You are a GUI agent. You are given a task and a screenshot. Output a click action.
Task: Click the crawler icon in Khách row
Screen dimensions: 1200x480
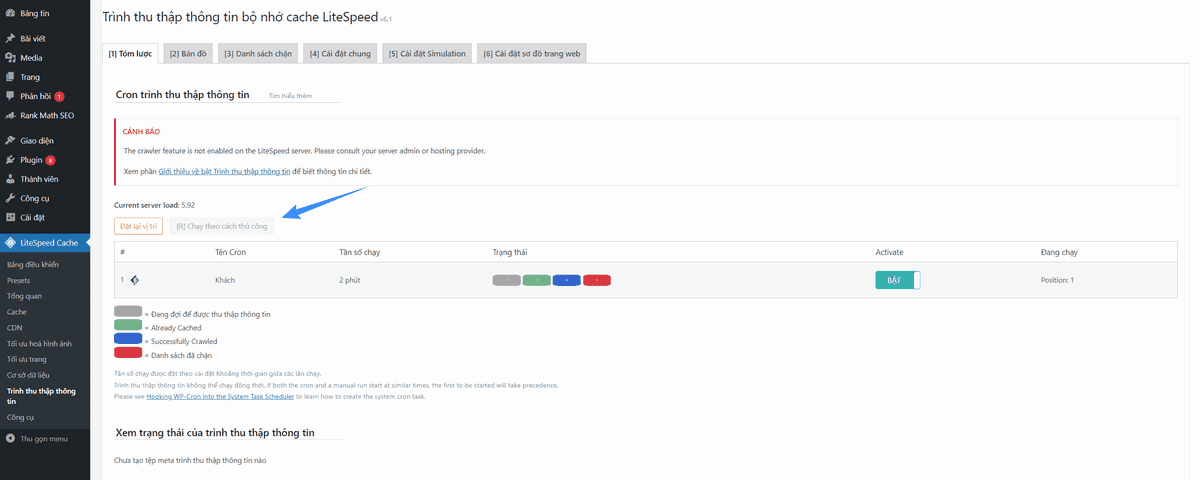pos(134,280)
